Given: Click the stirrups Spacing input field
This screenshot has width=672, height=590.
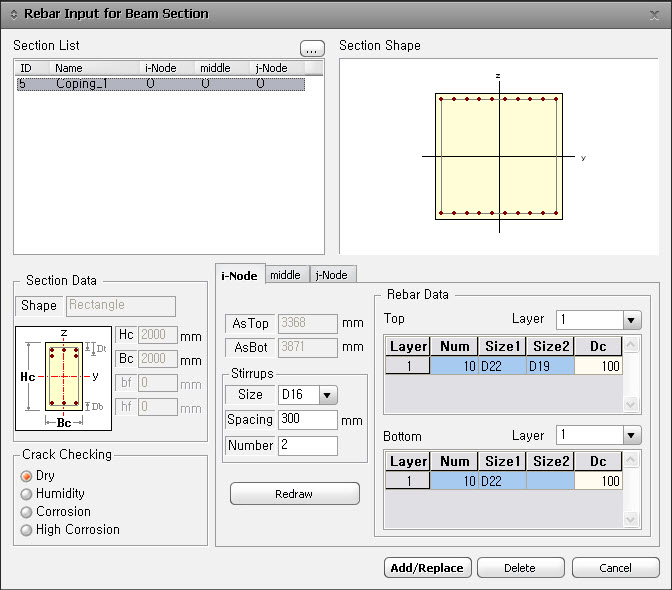Looking at the screenshot, I should tap(307, 420).
